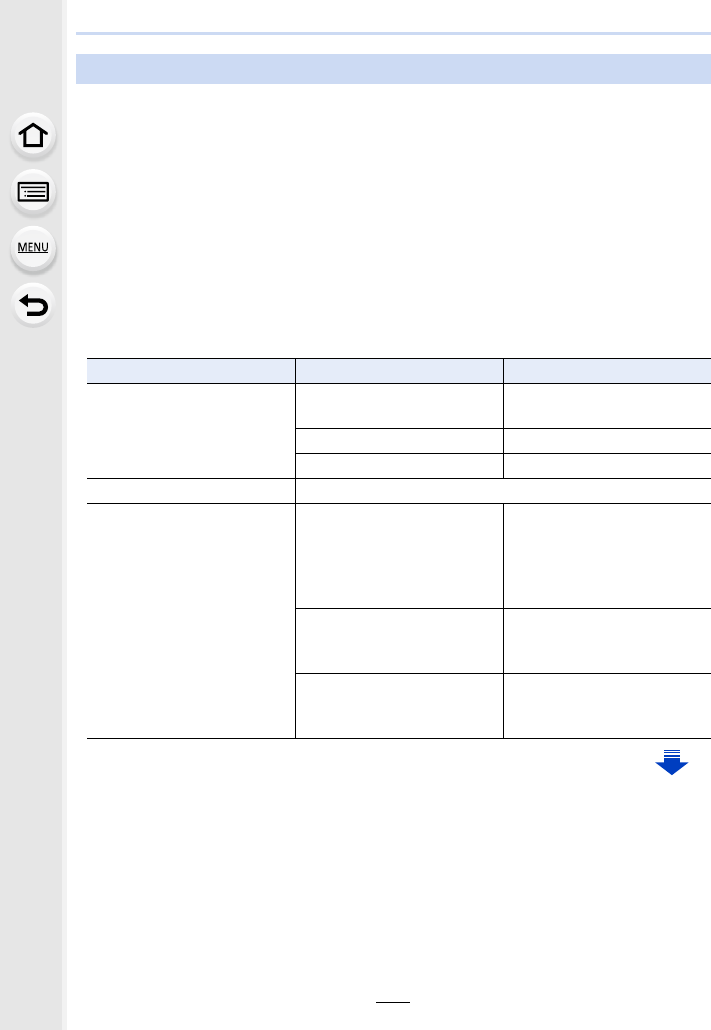The height and width of the screenshot is (1030, 711).
Task: Select the middle column header cell of table
Action: tap(400, 371)
